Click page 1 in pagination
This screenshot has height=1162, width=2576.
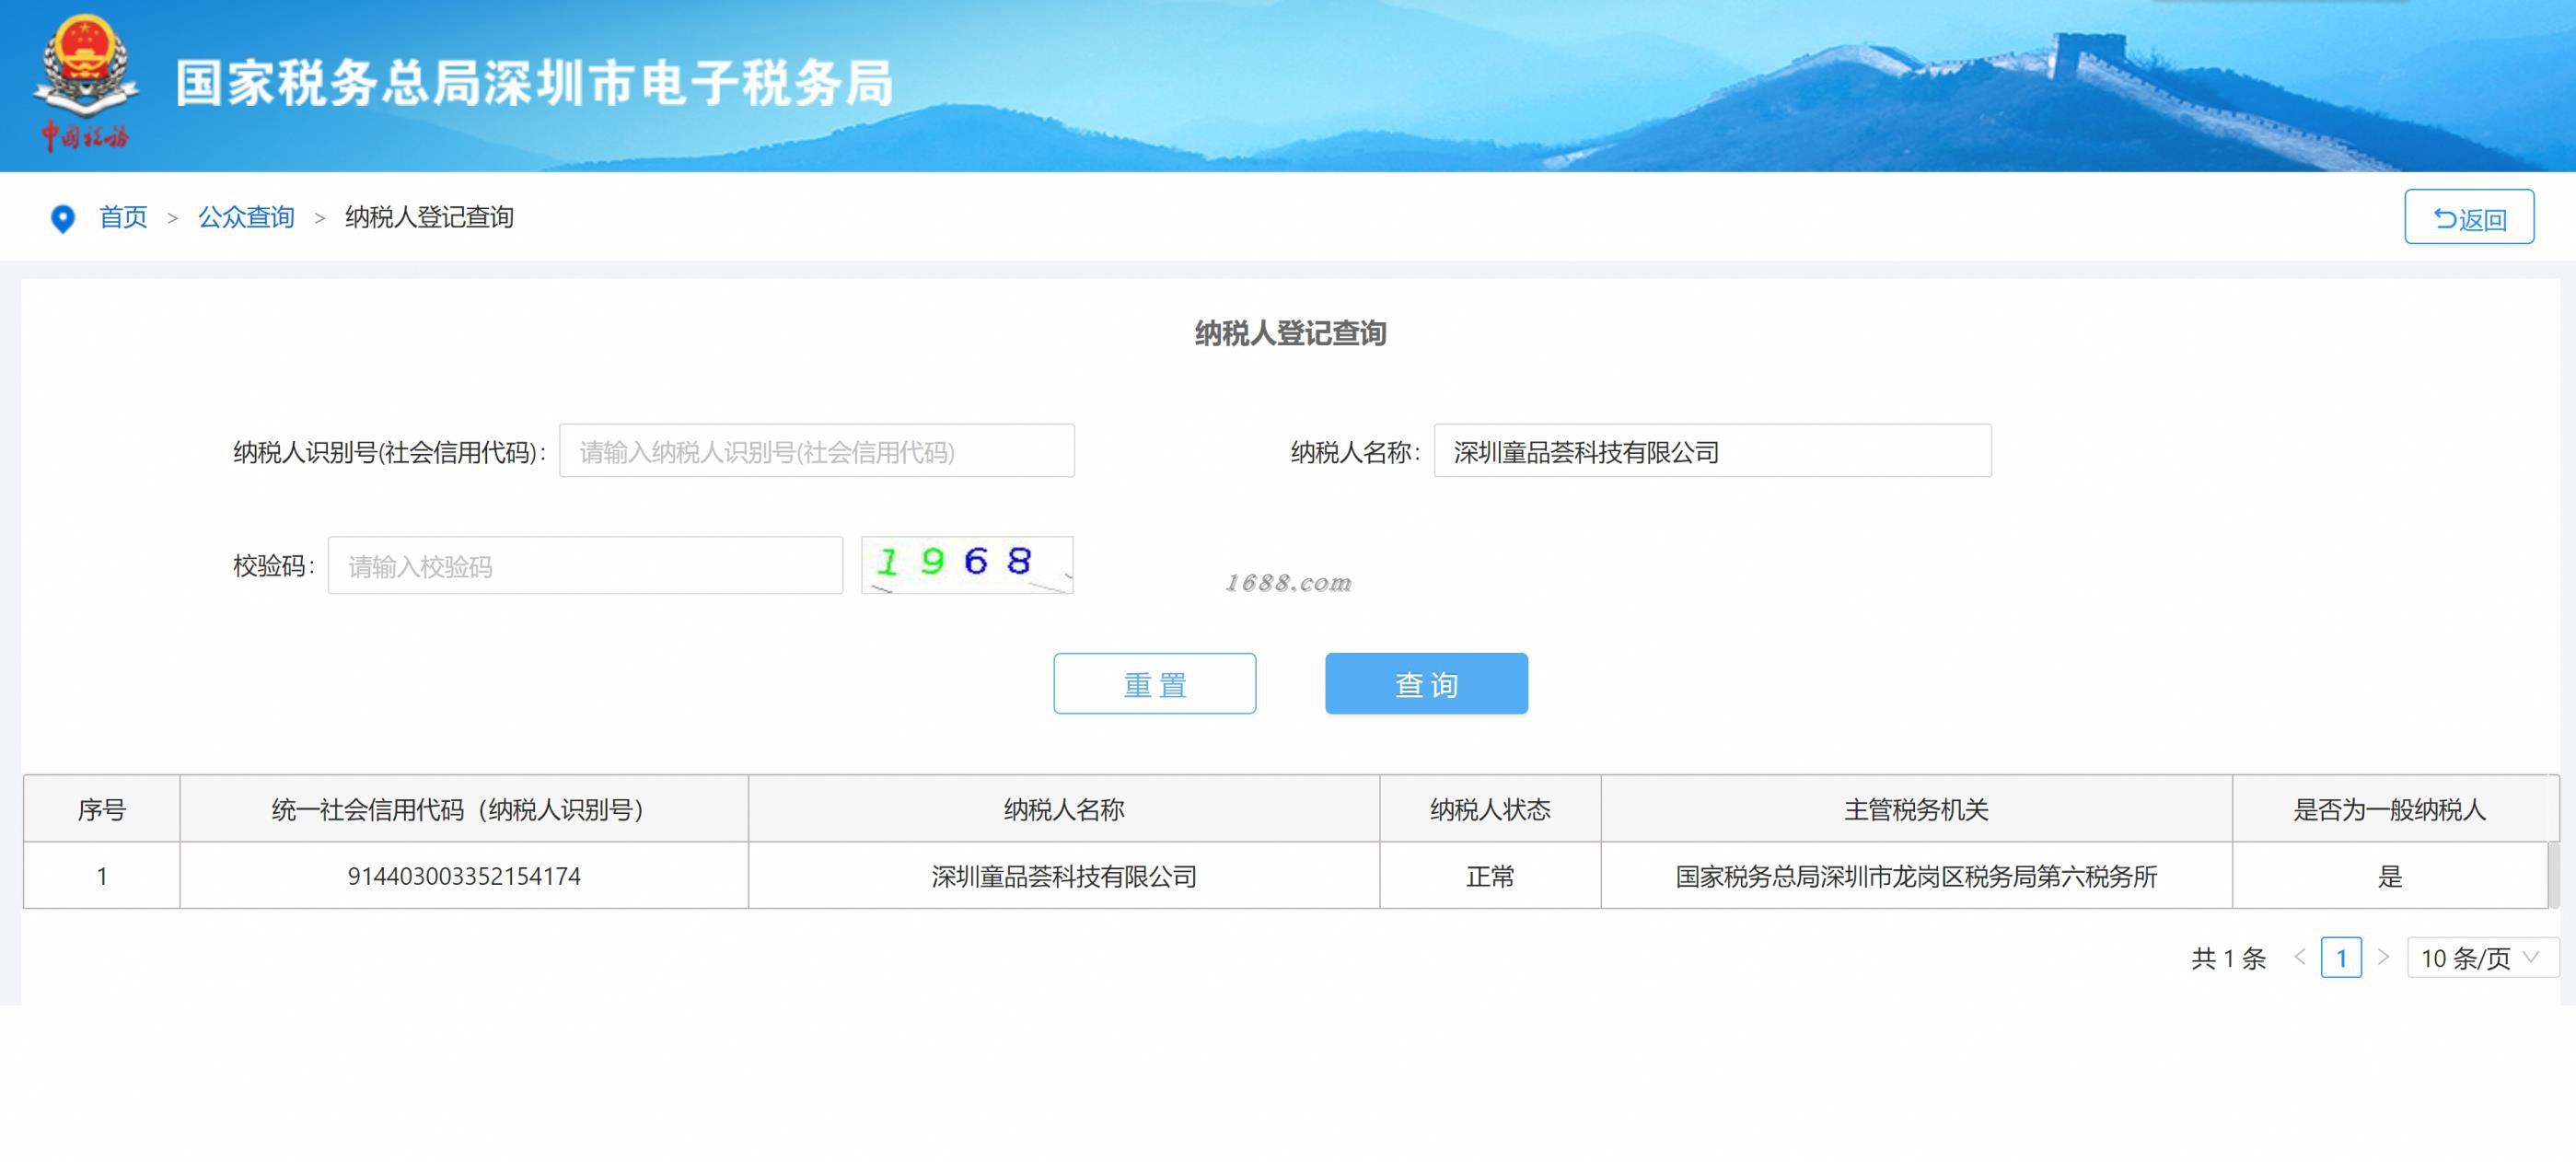point(2341,957)
